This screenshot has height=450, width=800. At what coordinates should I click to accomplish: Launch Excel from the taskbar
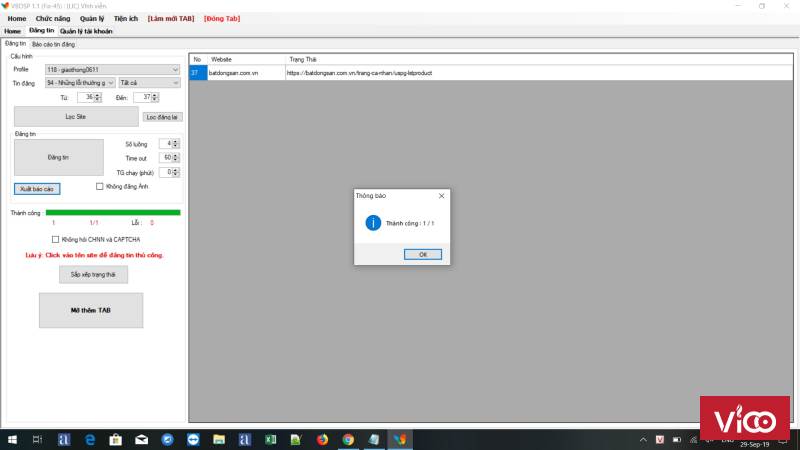click(270, 439)
